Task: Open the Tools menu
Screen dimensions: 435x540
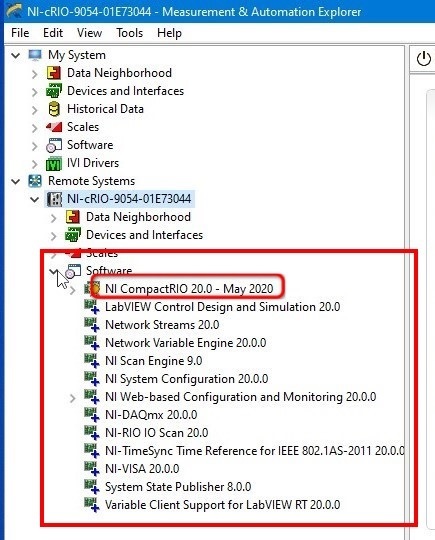Action: tap(130, 33)
